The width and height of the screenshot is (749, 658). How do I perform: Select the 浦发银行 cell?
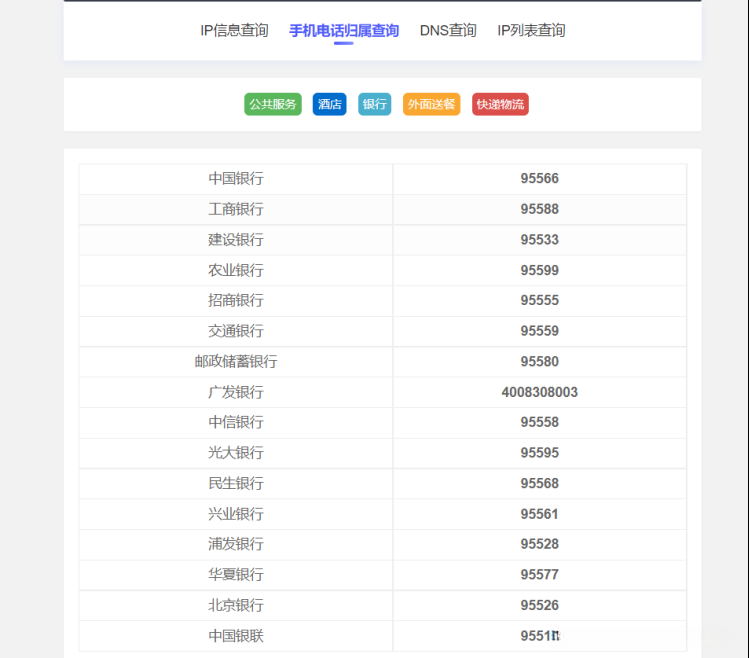[x=236, y=544]
